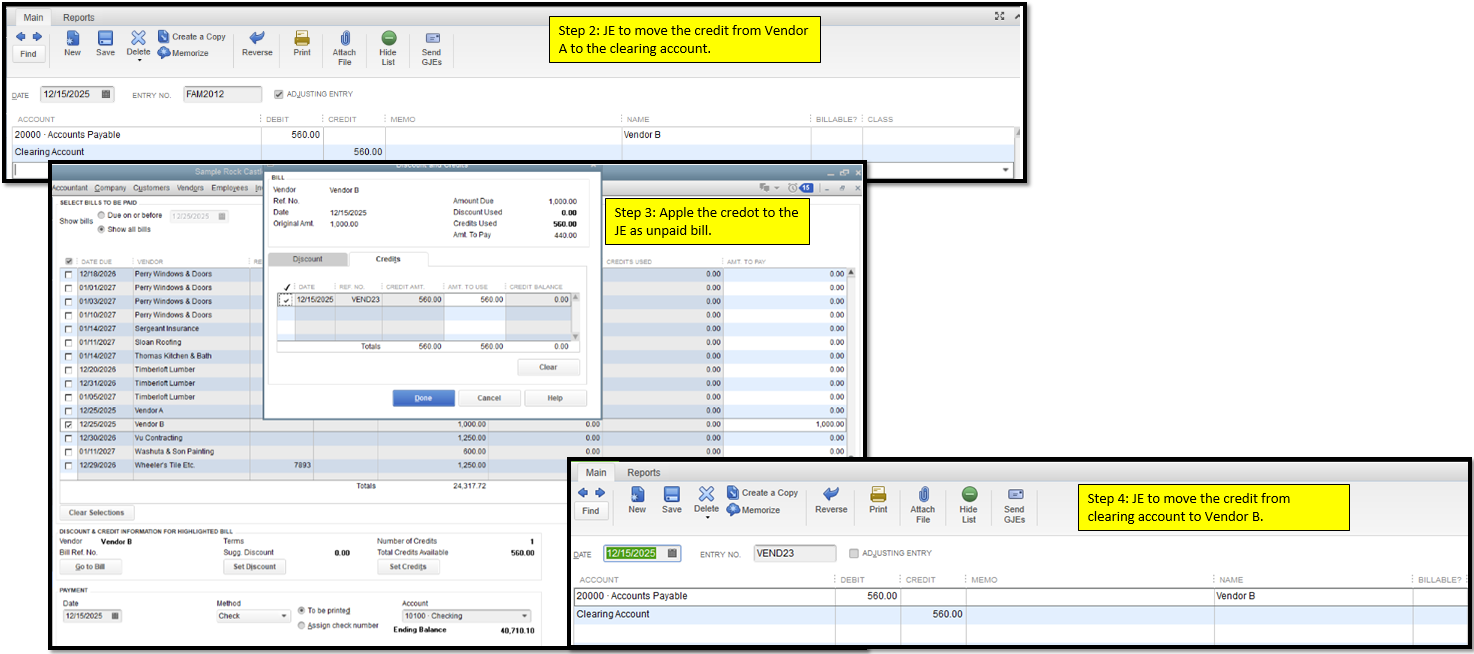Image resolution: width=1474 pixels, height=654 pixels.
Task: Open the Customers menu
Action: coord(152,188)
